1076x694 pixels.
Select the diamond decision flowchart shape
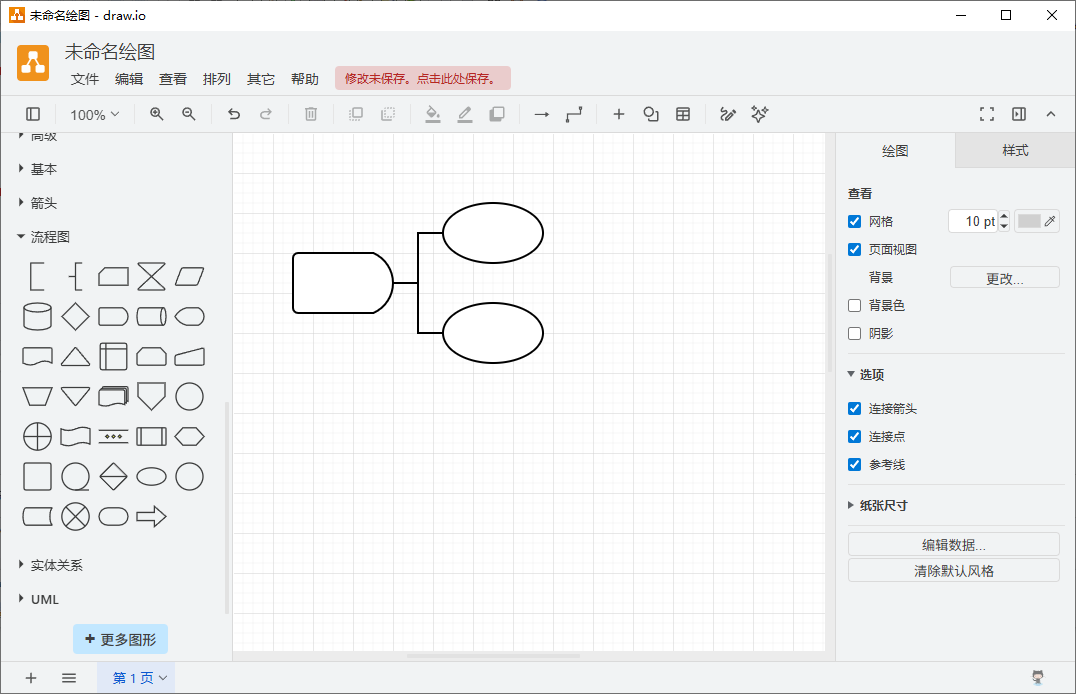75,316
